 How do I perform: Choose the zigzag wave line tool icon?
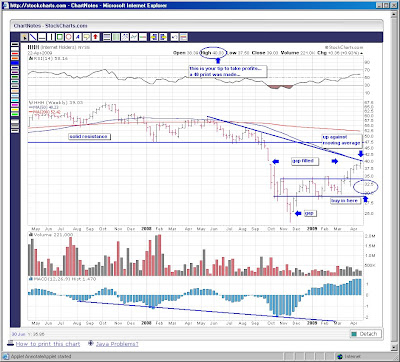click(134, 37)
